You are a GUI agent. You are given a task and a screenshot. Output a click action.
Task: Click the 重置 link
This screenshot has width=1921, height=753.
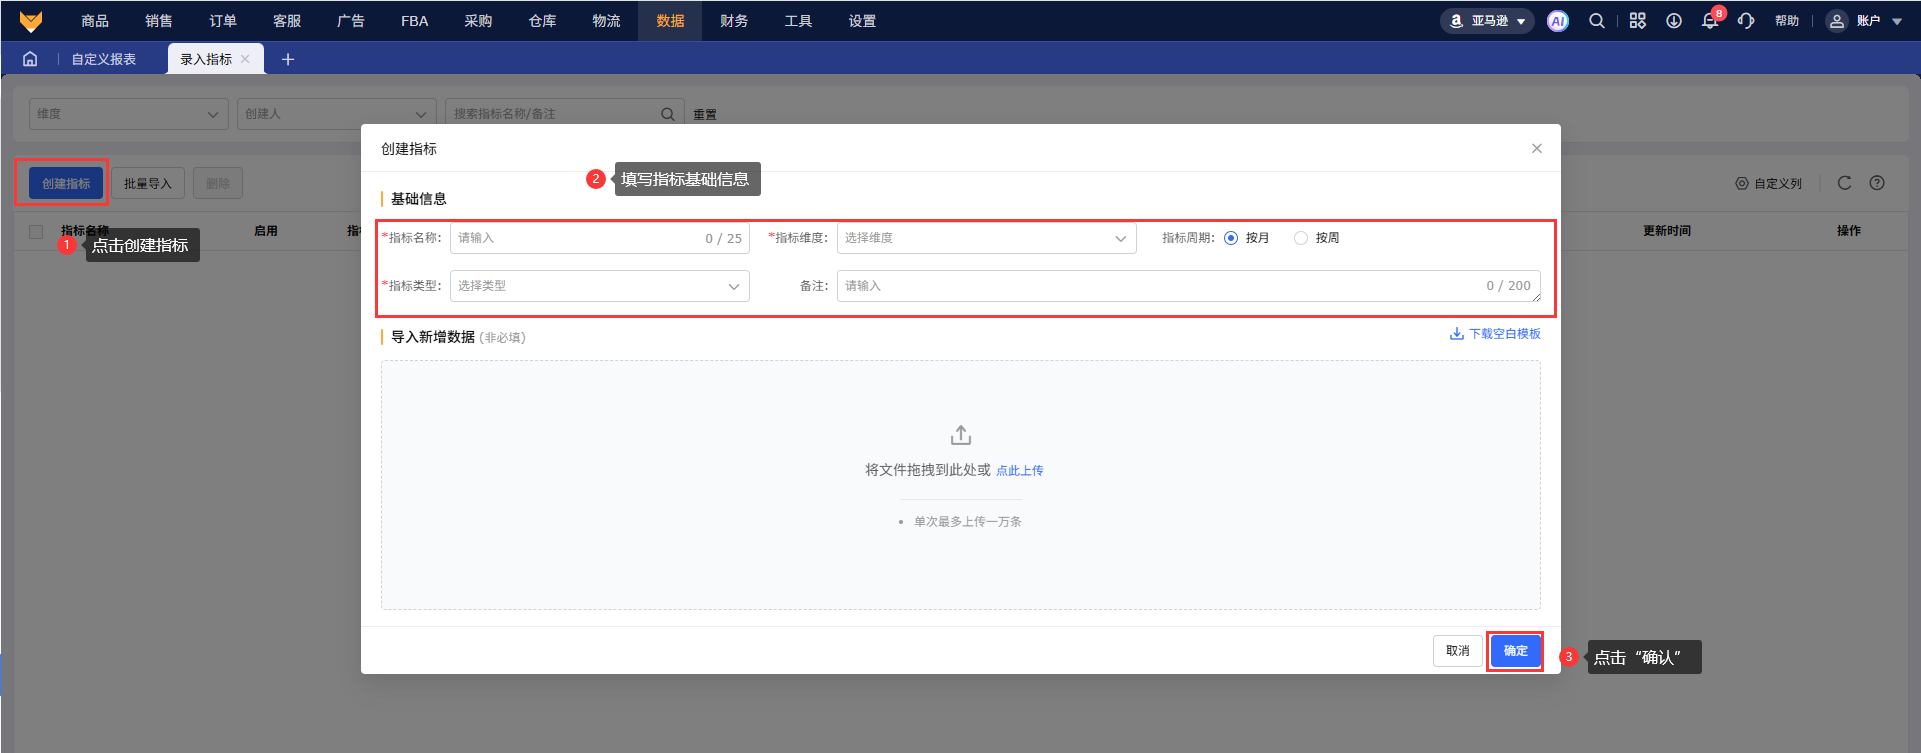[705, 115]
